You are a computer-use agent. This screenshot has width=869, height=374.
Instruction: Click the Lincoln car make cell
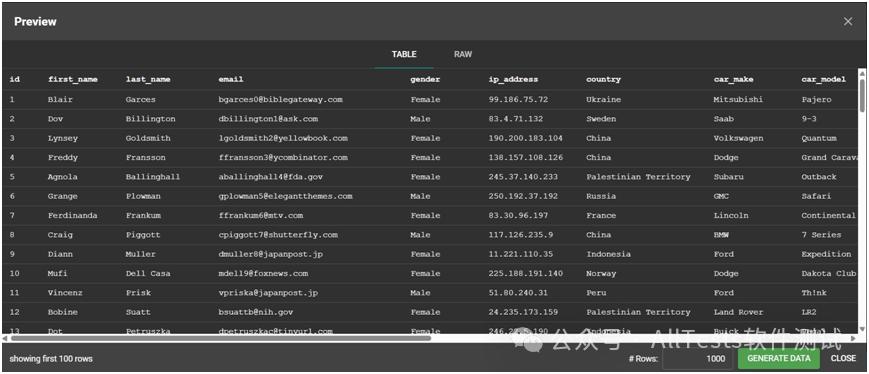[731, 216]
